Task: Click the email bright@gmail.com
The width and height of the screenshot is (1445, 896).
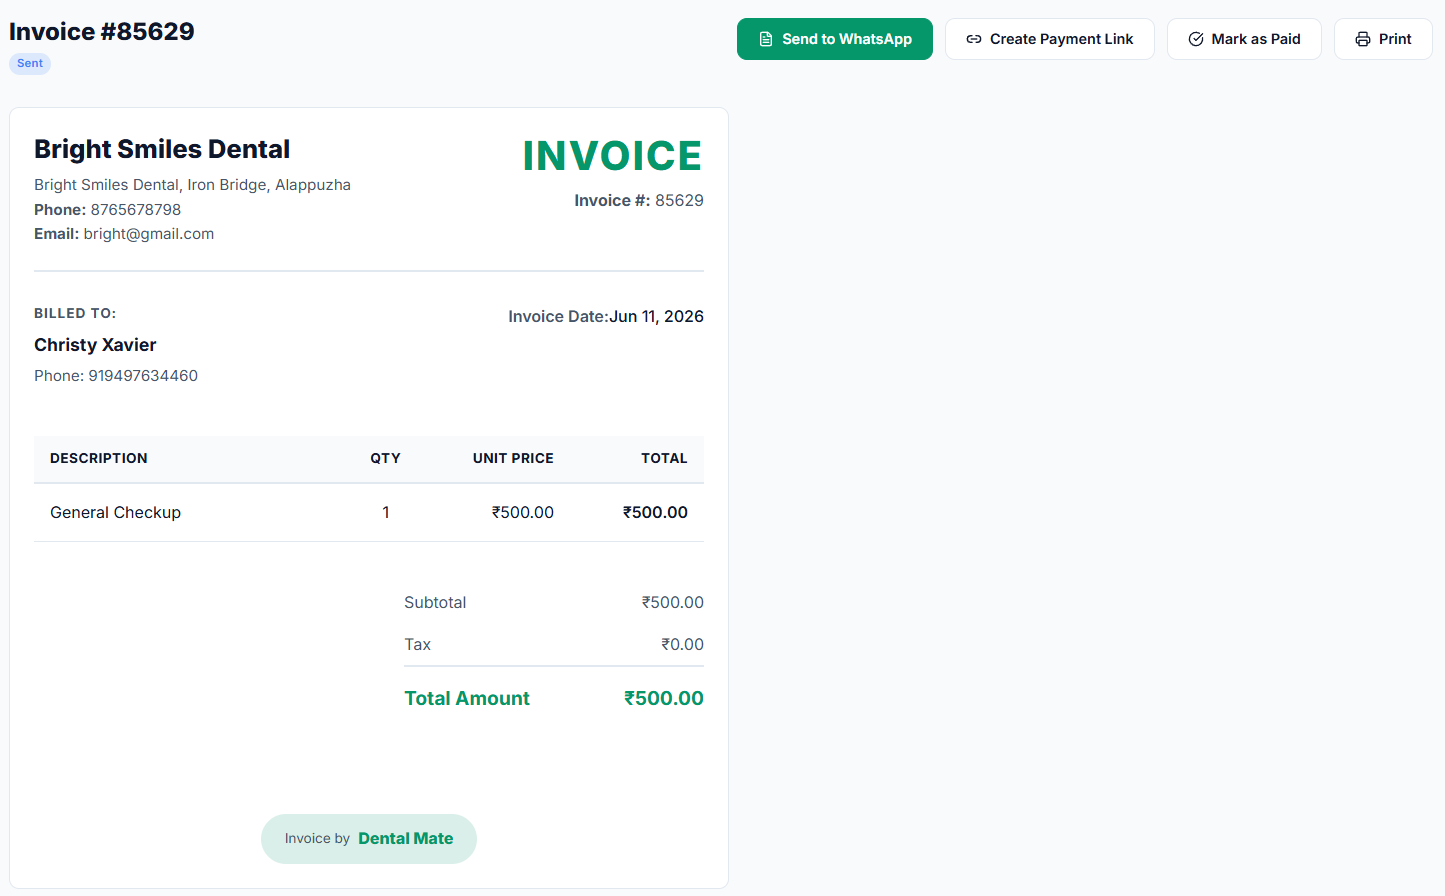Action: [149, 234]
